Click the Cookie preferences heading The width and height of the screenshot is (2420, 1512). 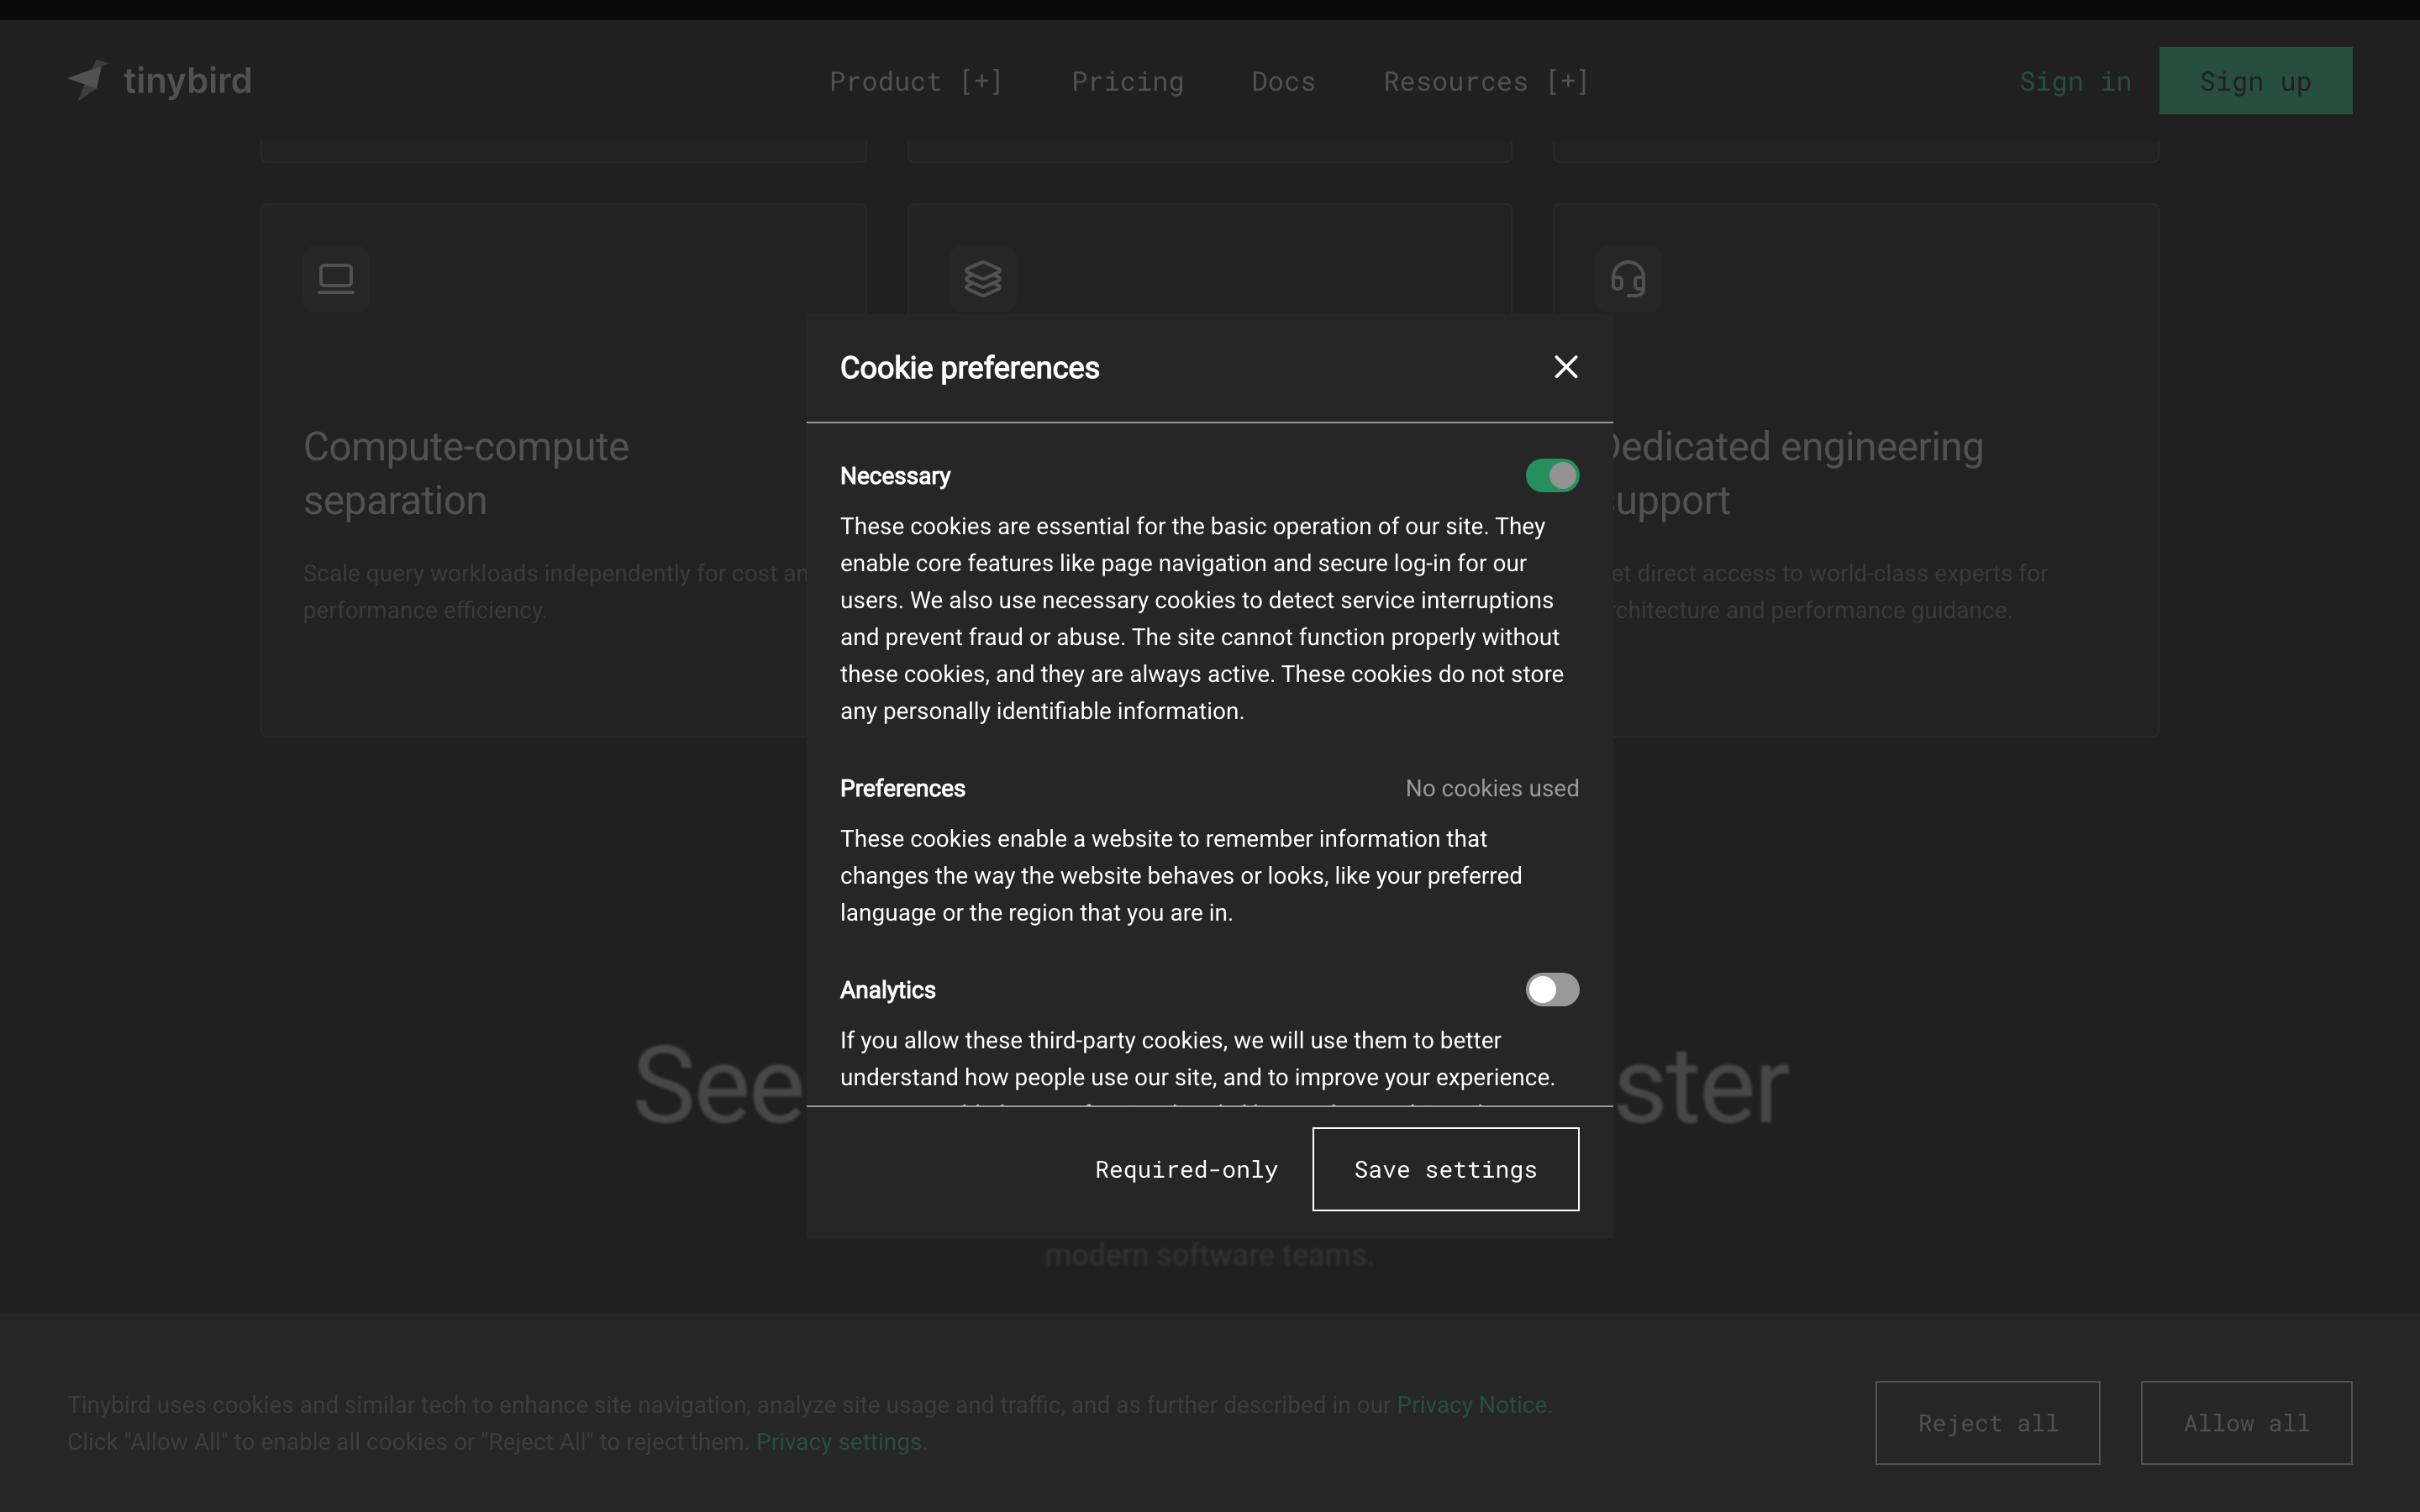pyautogui.click(x=969, y=368)
